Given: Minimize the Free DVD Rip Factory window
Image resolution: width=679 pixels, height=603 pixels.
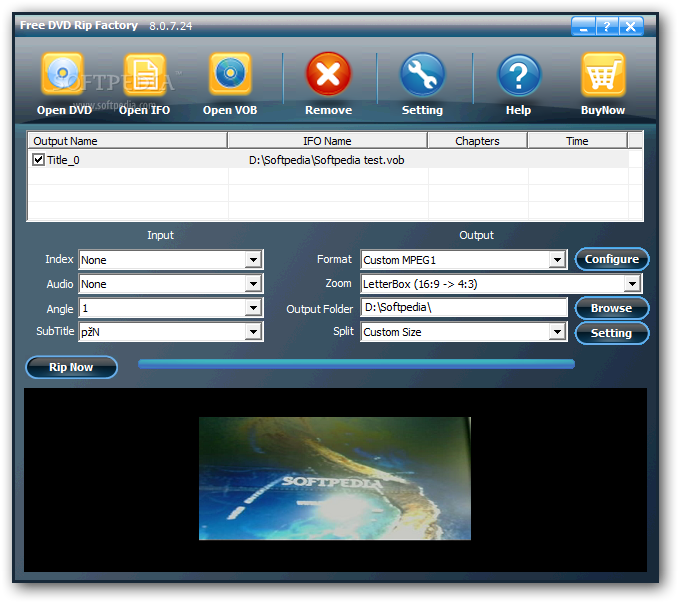Looking at the screenshot, I should click(583, 27).
